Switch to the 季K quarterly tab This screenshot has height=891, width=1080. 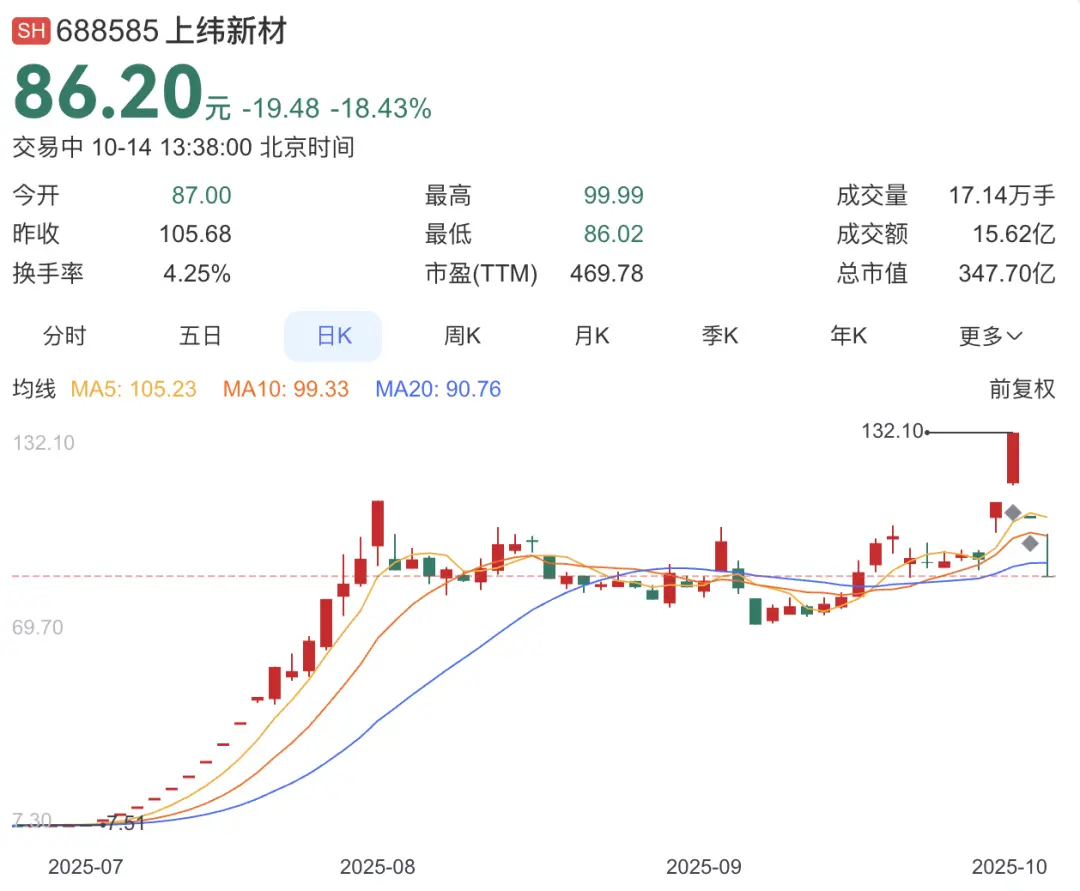719,337
